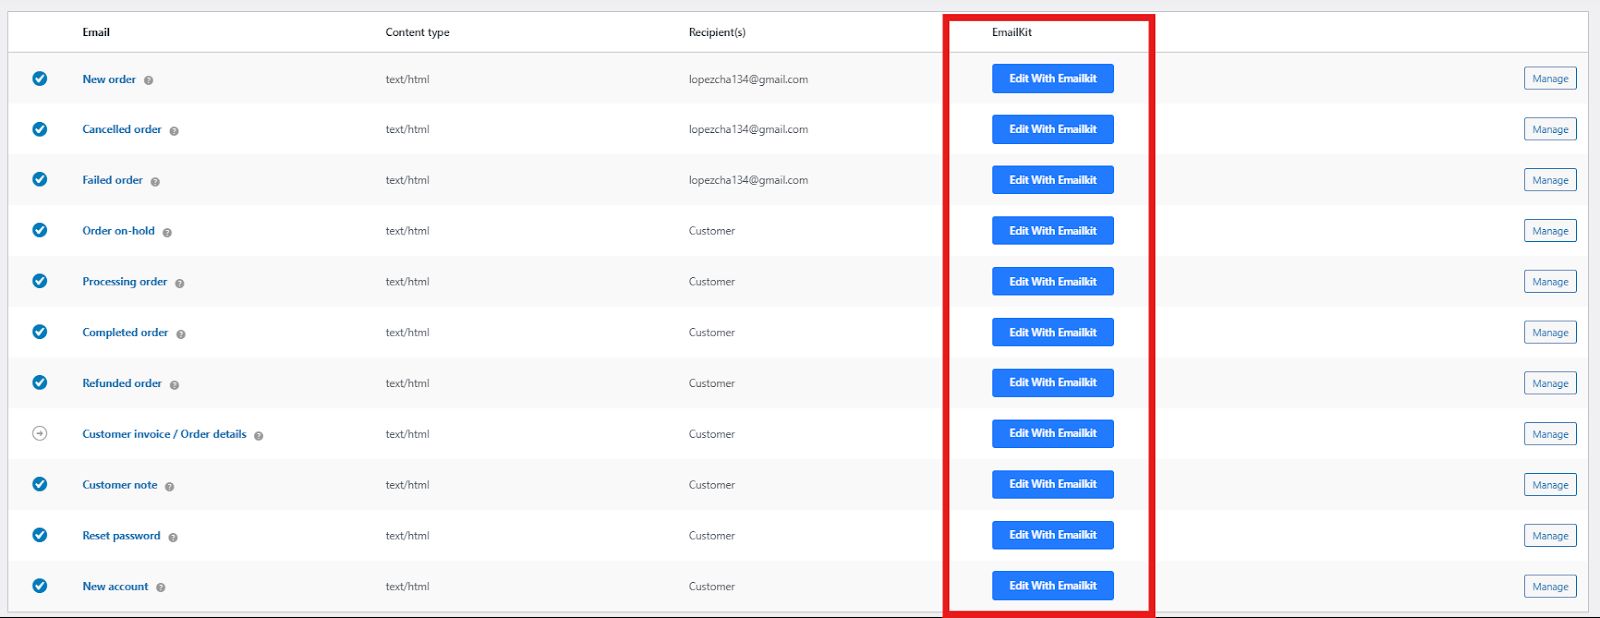Click Manage for Cancelled order
Screen dimensions: 1600x618
[1550, 129]
